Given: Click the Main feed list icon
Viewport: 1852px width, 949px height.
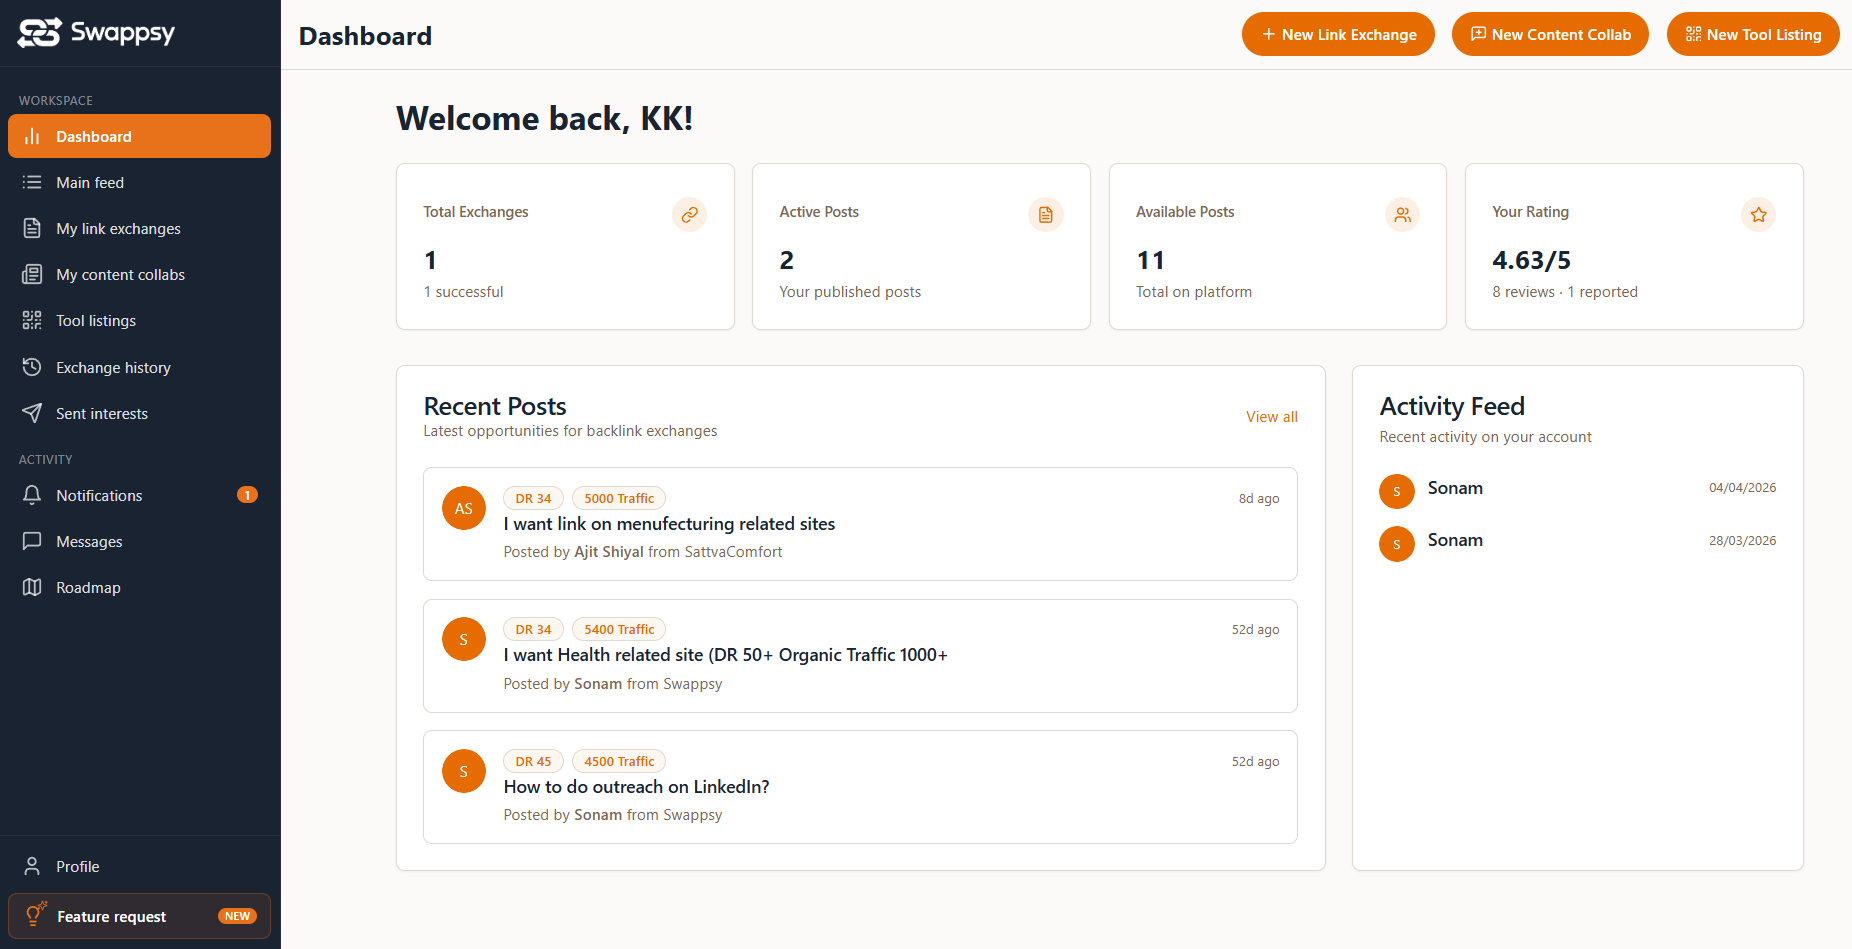Looking at the screenshot, I should coord(32,182).
